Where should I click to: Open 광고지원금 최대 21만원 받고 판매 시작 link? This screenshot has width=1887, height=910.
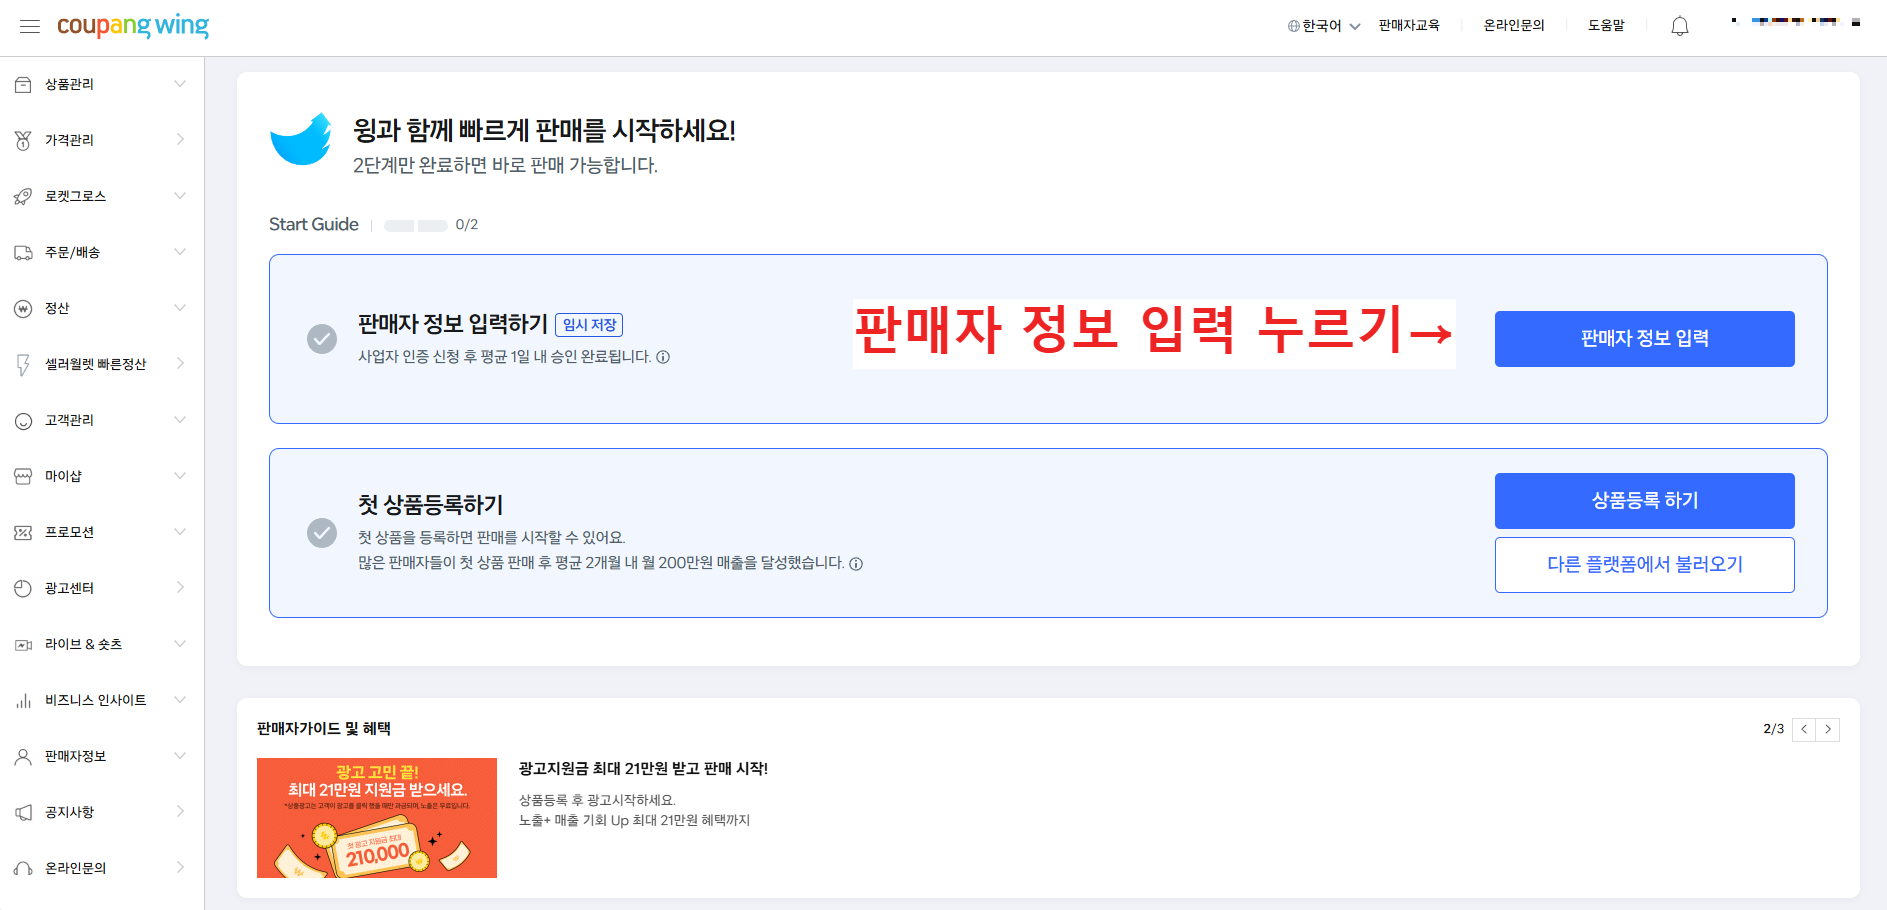click(643, 769)
